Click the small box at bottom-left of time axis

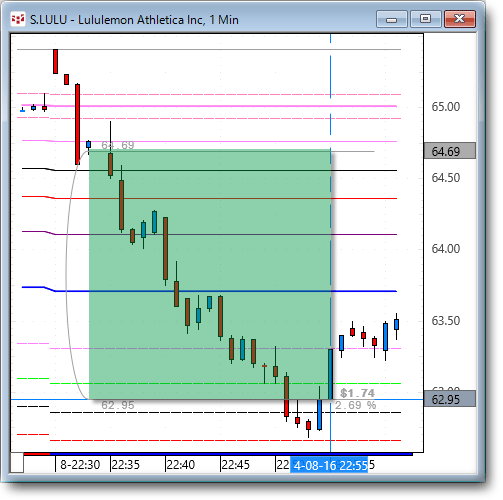pyautogui.click(x=17, y=463)
